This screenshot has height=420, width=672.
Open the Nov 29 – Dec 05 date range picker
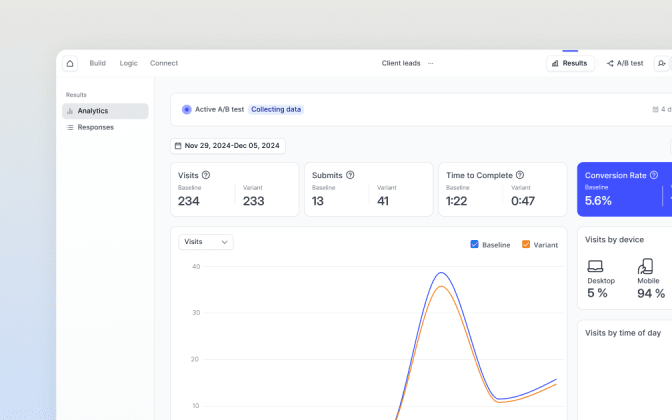(228, 146)
